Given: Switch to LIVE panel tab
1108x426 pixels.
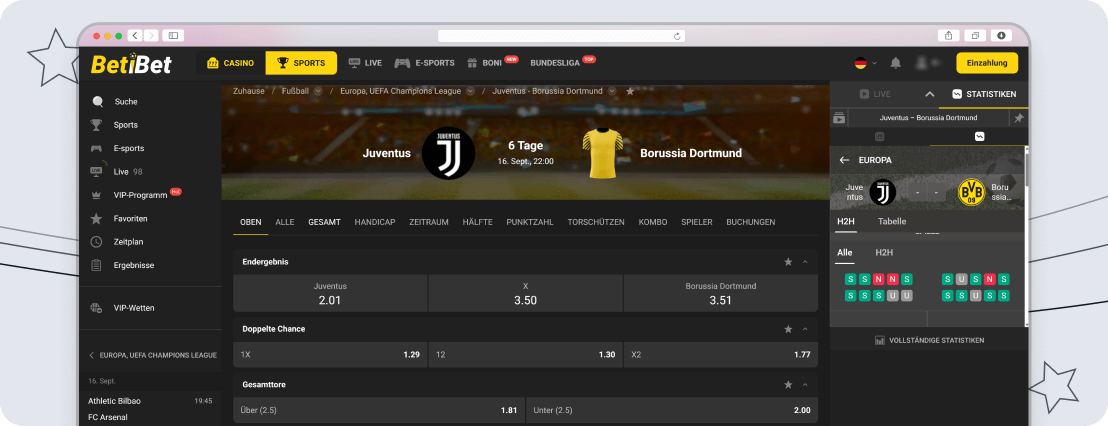Looking at the screenshot, I should point(875,94).
